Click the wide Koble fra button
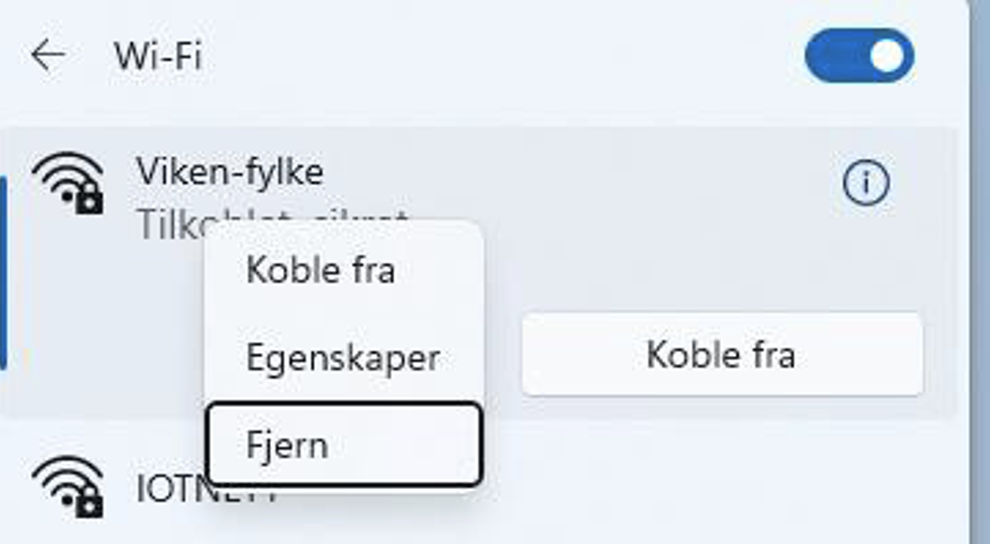 722,354
